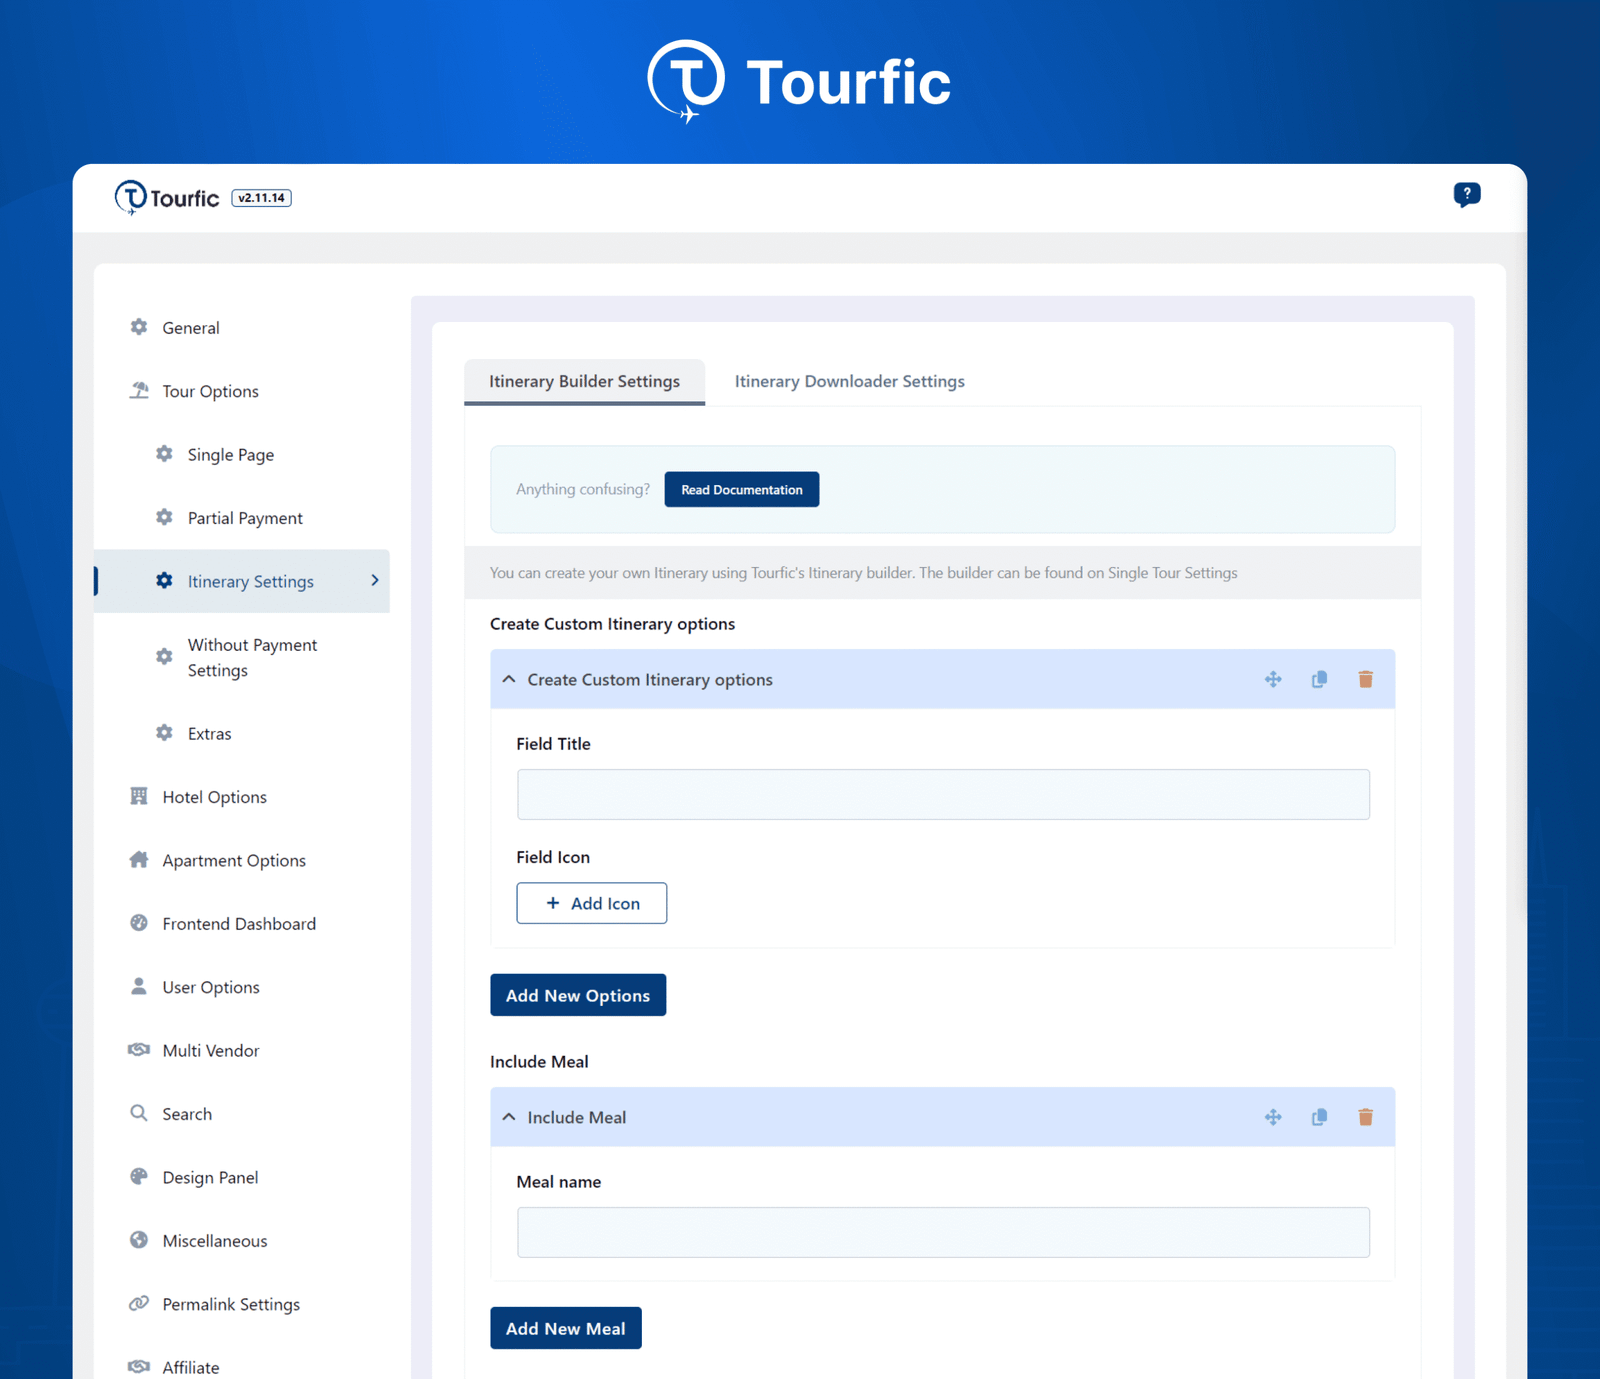This screenshot has width=1600, height=1379.
Task: Open Miscellaneous settings in the sidebar
Action: pos(215,1240)
